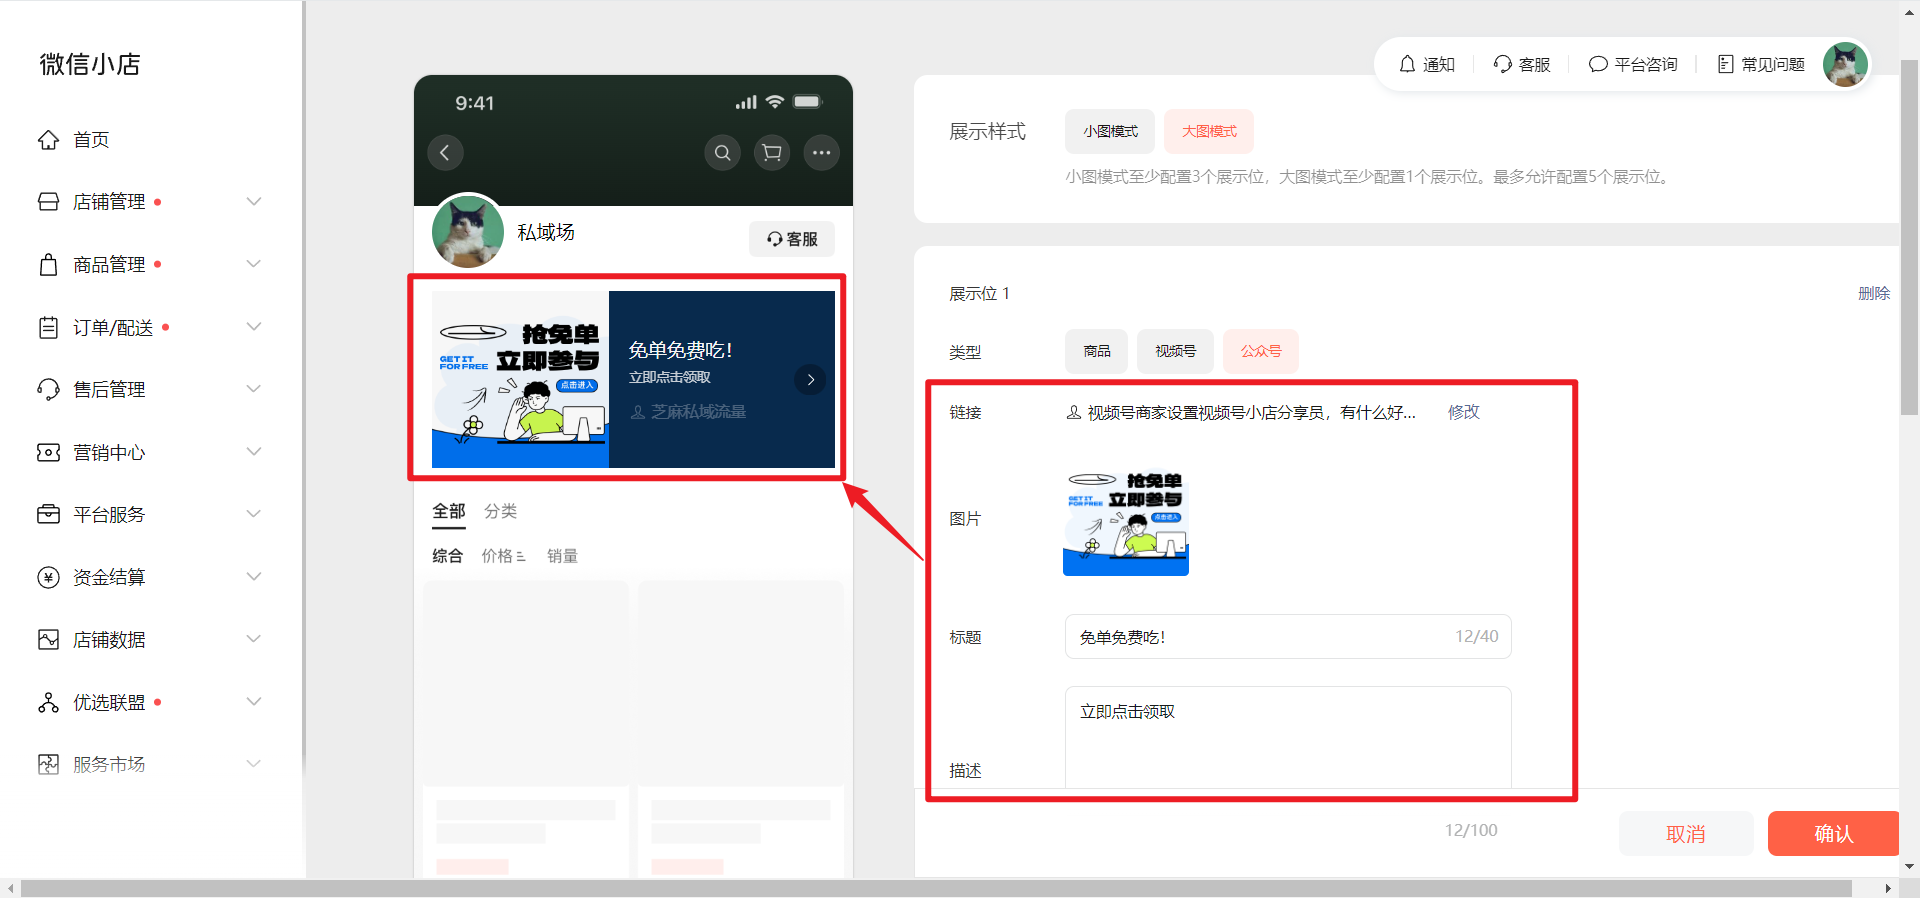Expand the 优选联盟 menu chevron

click(254, 702)
